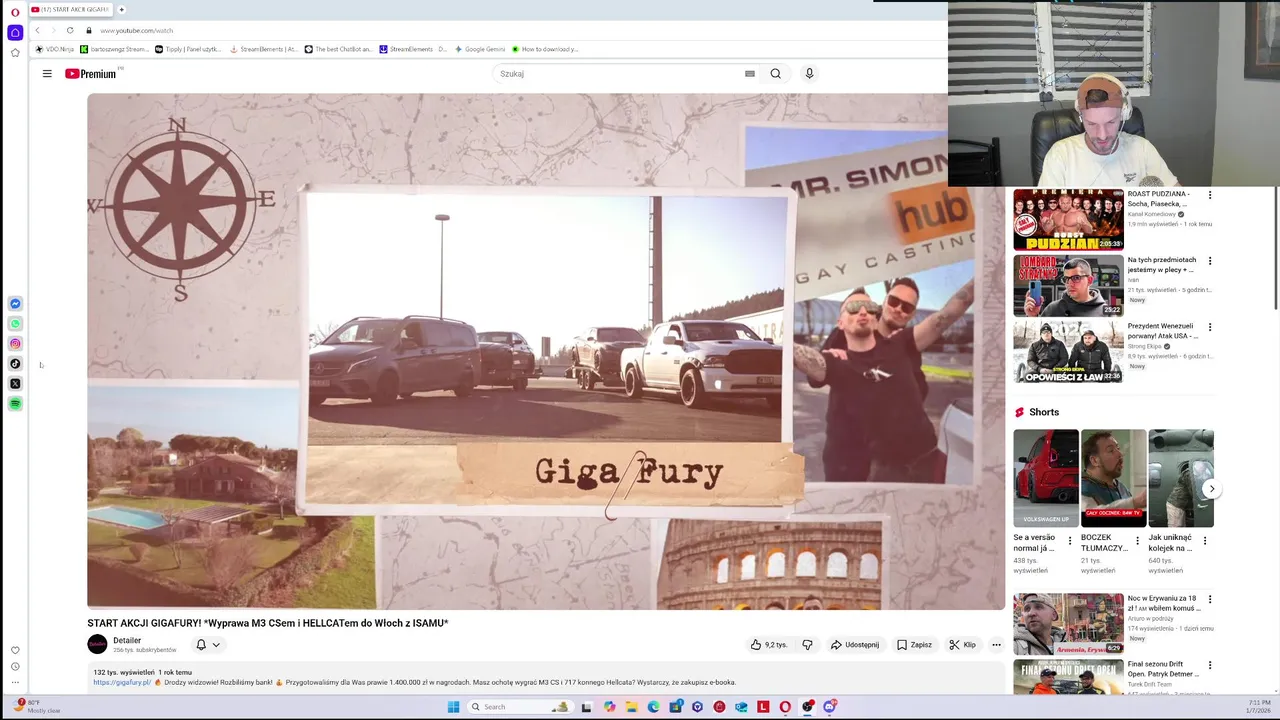1280x720 pixels.
Task: Open X (Twitter) in the Opera sidebar
Action: tap(15, 383)
